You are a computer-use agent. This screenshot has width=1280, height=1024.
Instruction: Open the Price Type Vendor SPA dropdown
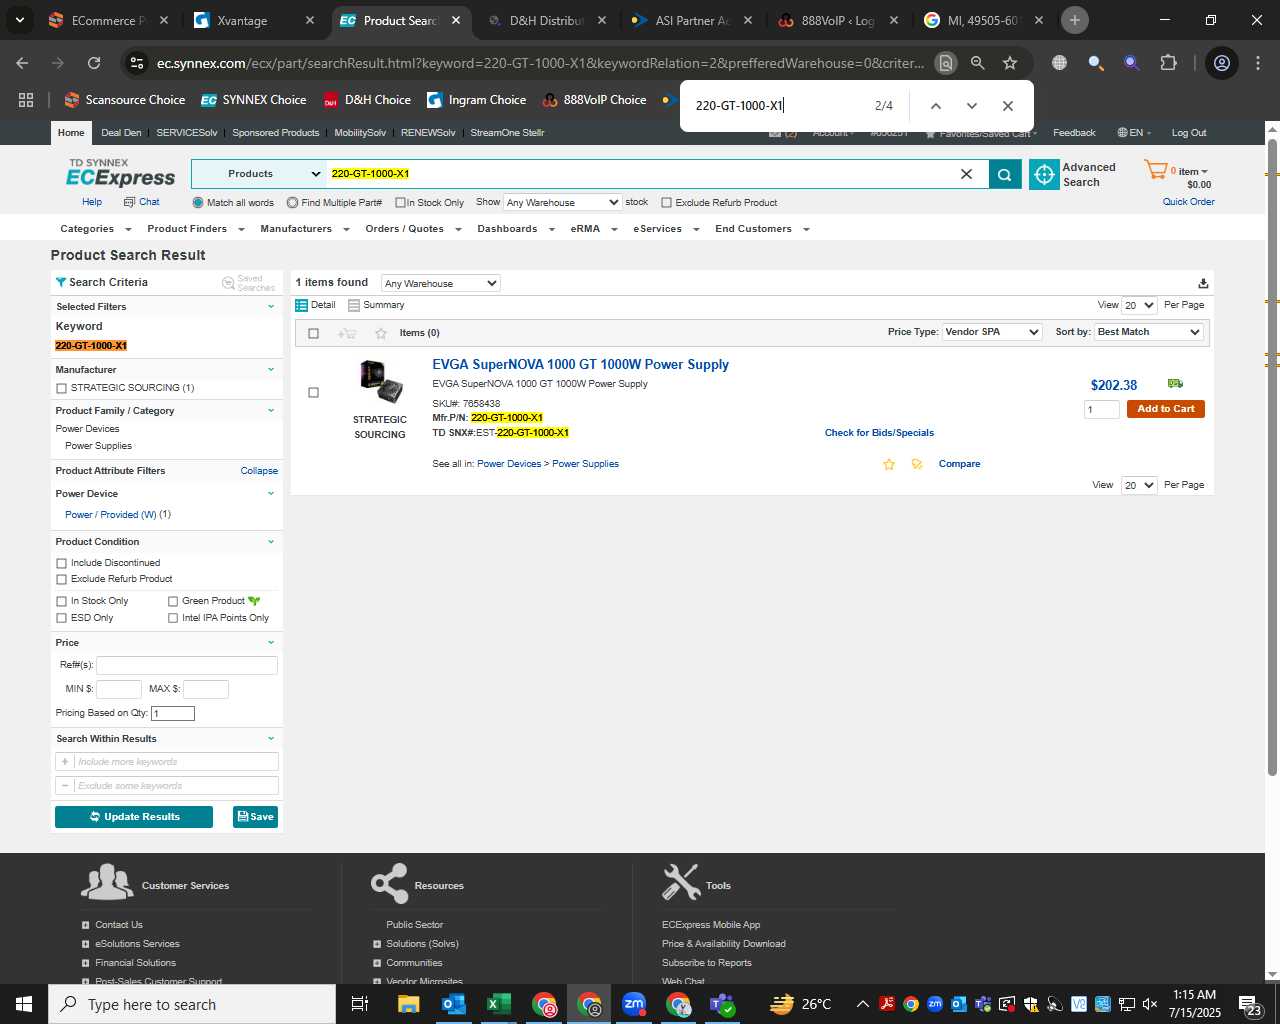992,332
